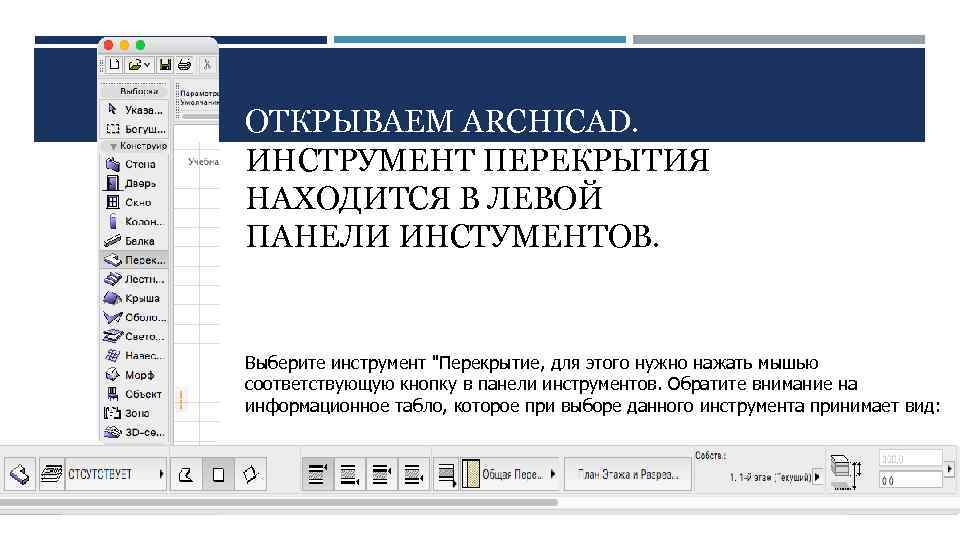Click the composite fill swatch
The width and height of the screenshot is (960, 540).
click(471, 474)
